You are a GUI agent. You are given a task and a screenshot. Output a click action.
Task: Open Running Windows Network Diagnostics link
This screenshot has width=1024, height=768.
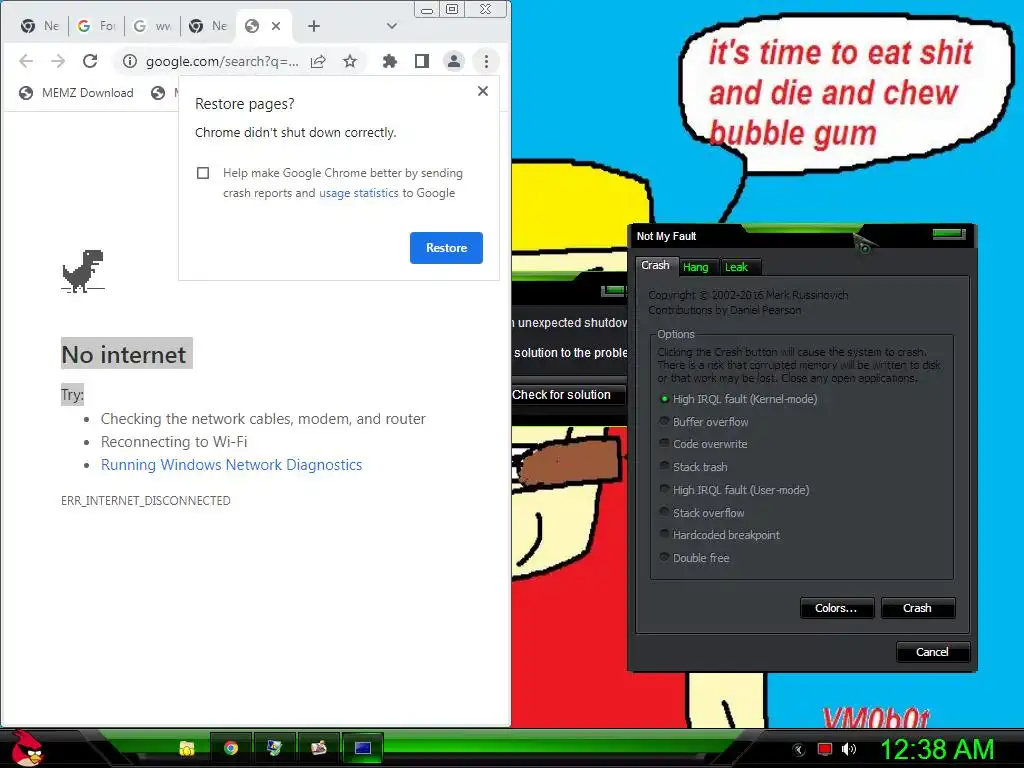pyautogui.click(x=231, y=465)
